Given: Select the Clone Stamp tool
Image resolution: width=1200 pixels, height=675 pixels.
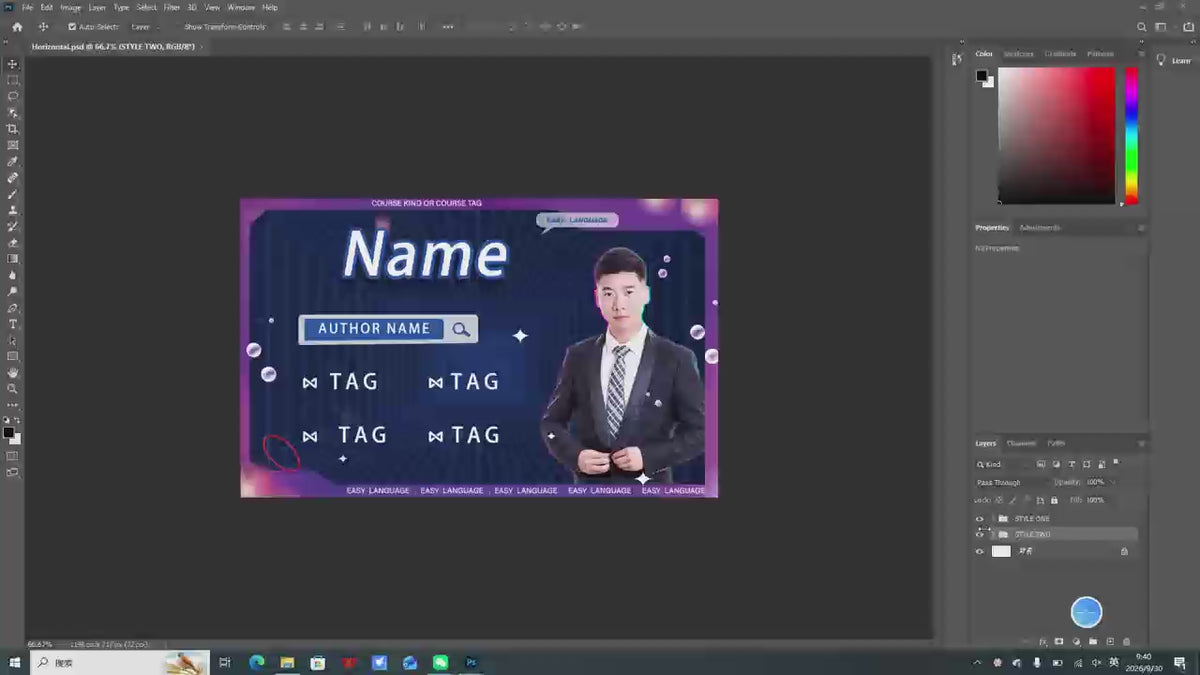Looking at the screenshot, I should (13, 210).
